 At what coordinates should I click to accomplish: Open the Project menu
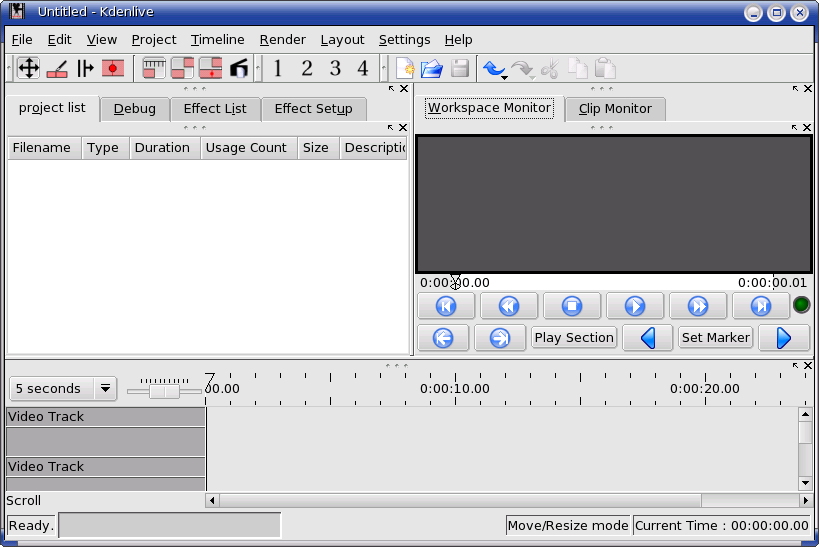pyautogui.click(x=154, y=40)
